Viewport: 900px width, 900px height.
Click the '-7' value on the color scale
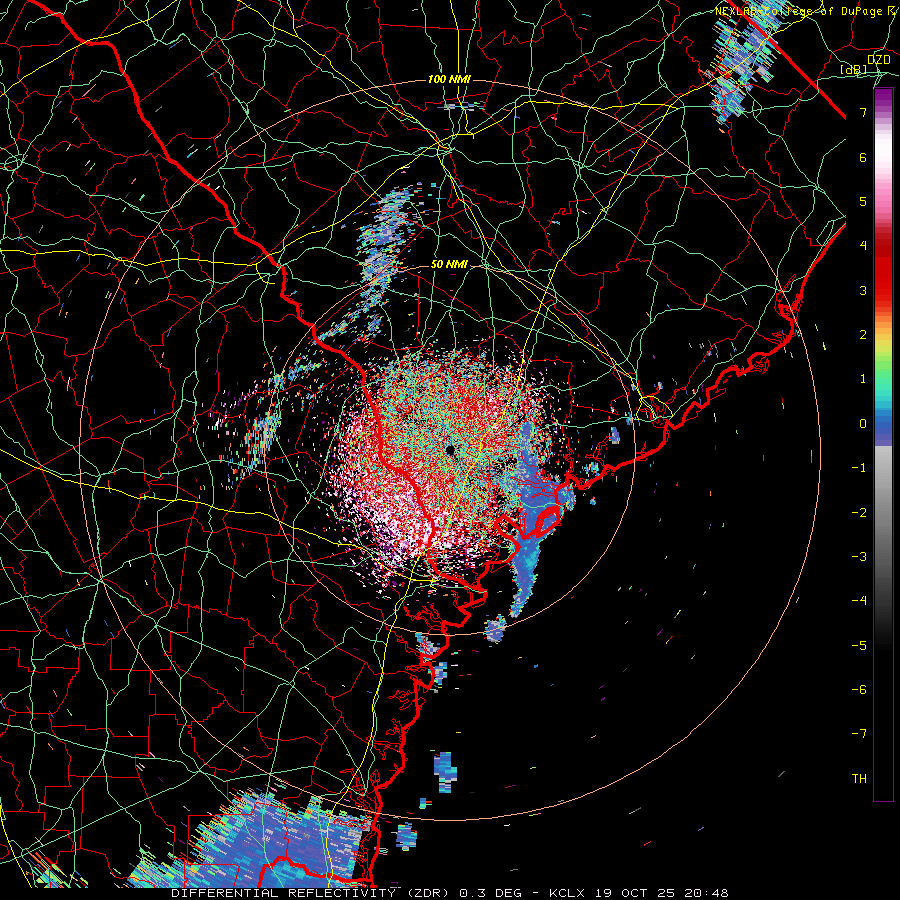(x=859, y=734)
